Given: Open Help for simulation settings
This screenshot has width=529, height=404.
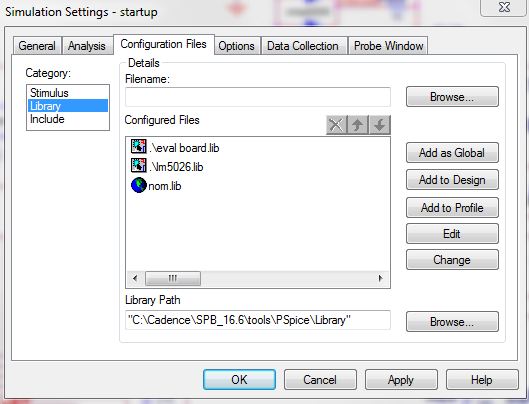Looking at the screenshot, I should (x=482, y=379).
